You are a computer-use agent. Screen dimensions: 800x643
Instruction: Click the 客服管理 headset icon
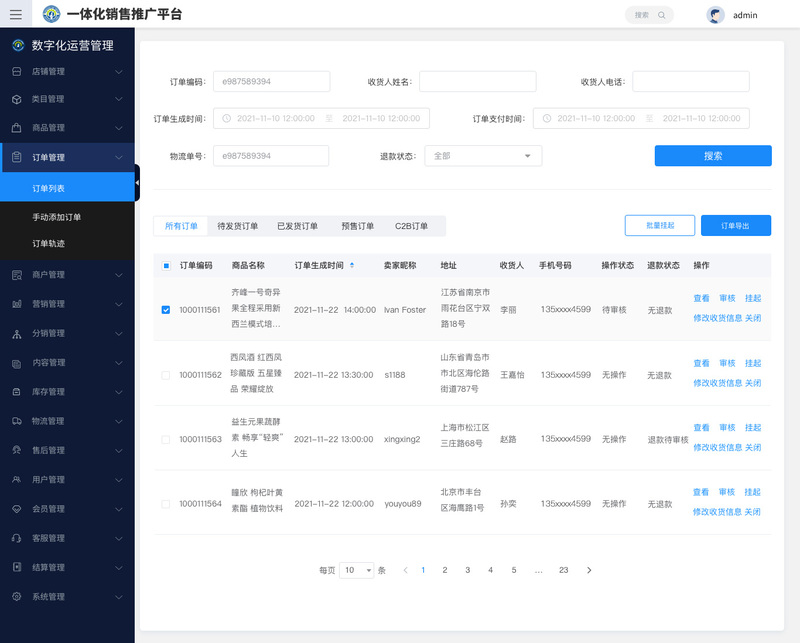click(x=16, y=538)
